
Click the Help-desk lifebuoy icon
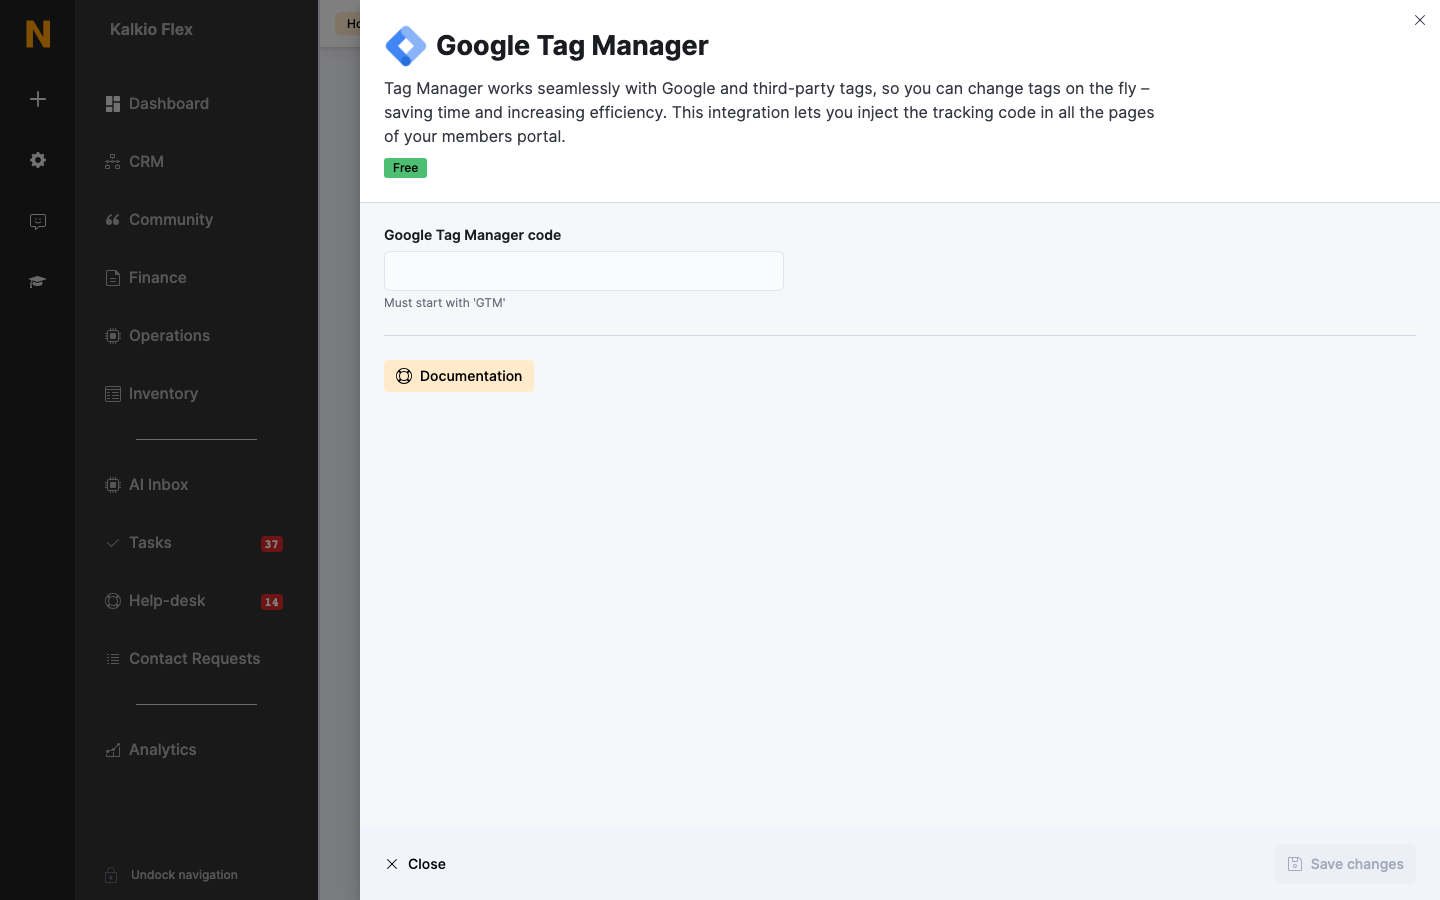(113, 601)
